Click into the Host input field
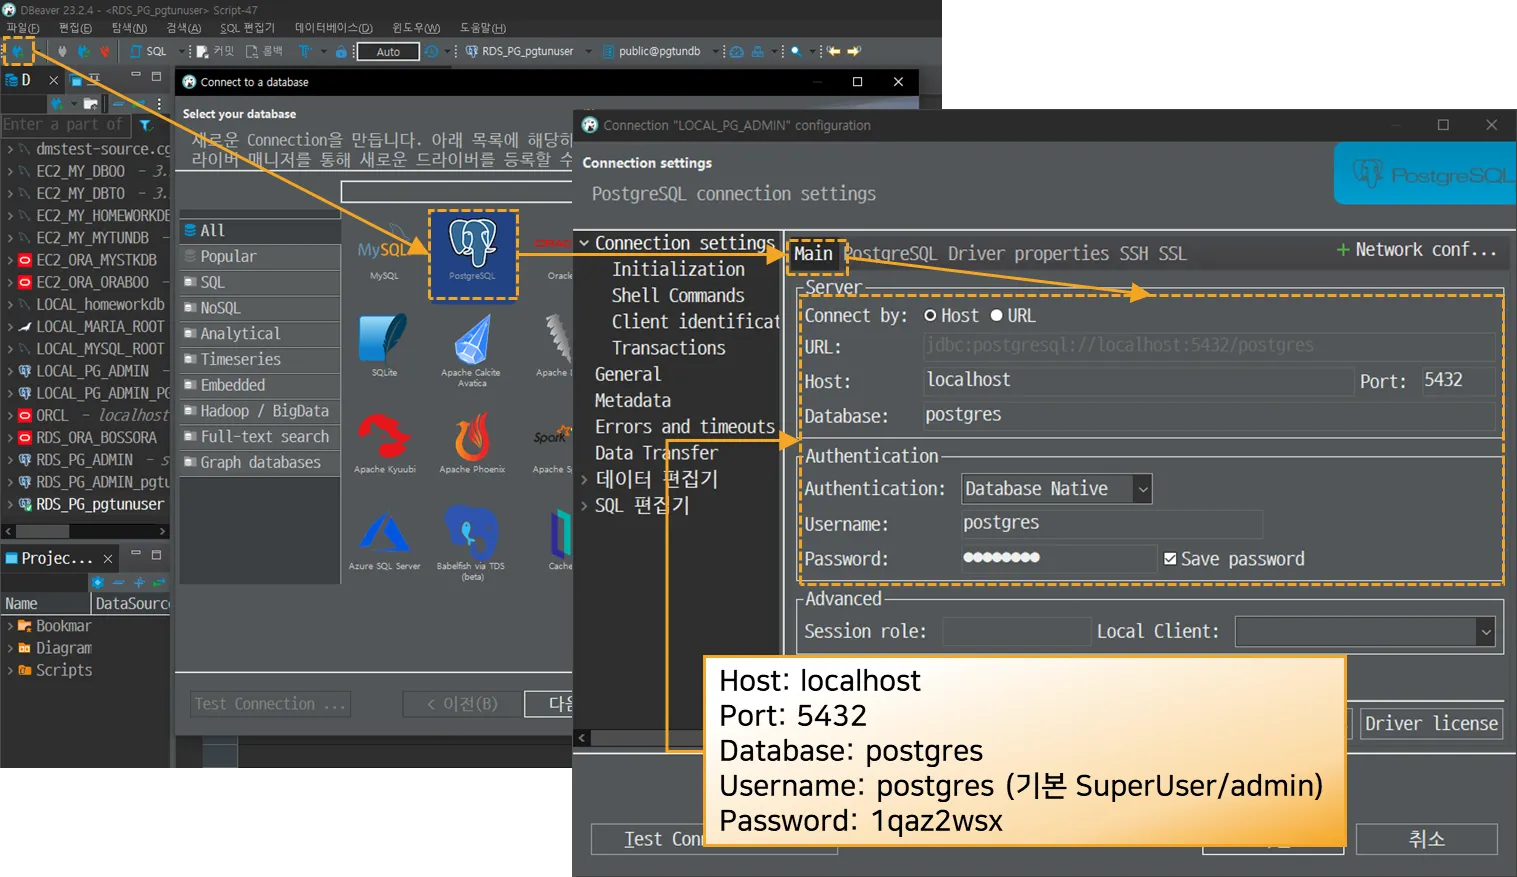Screen dimensions: 1517x877 (x=1138, y=381)
